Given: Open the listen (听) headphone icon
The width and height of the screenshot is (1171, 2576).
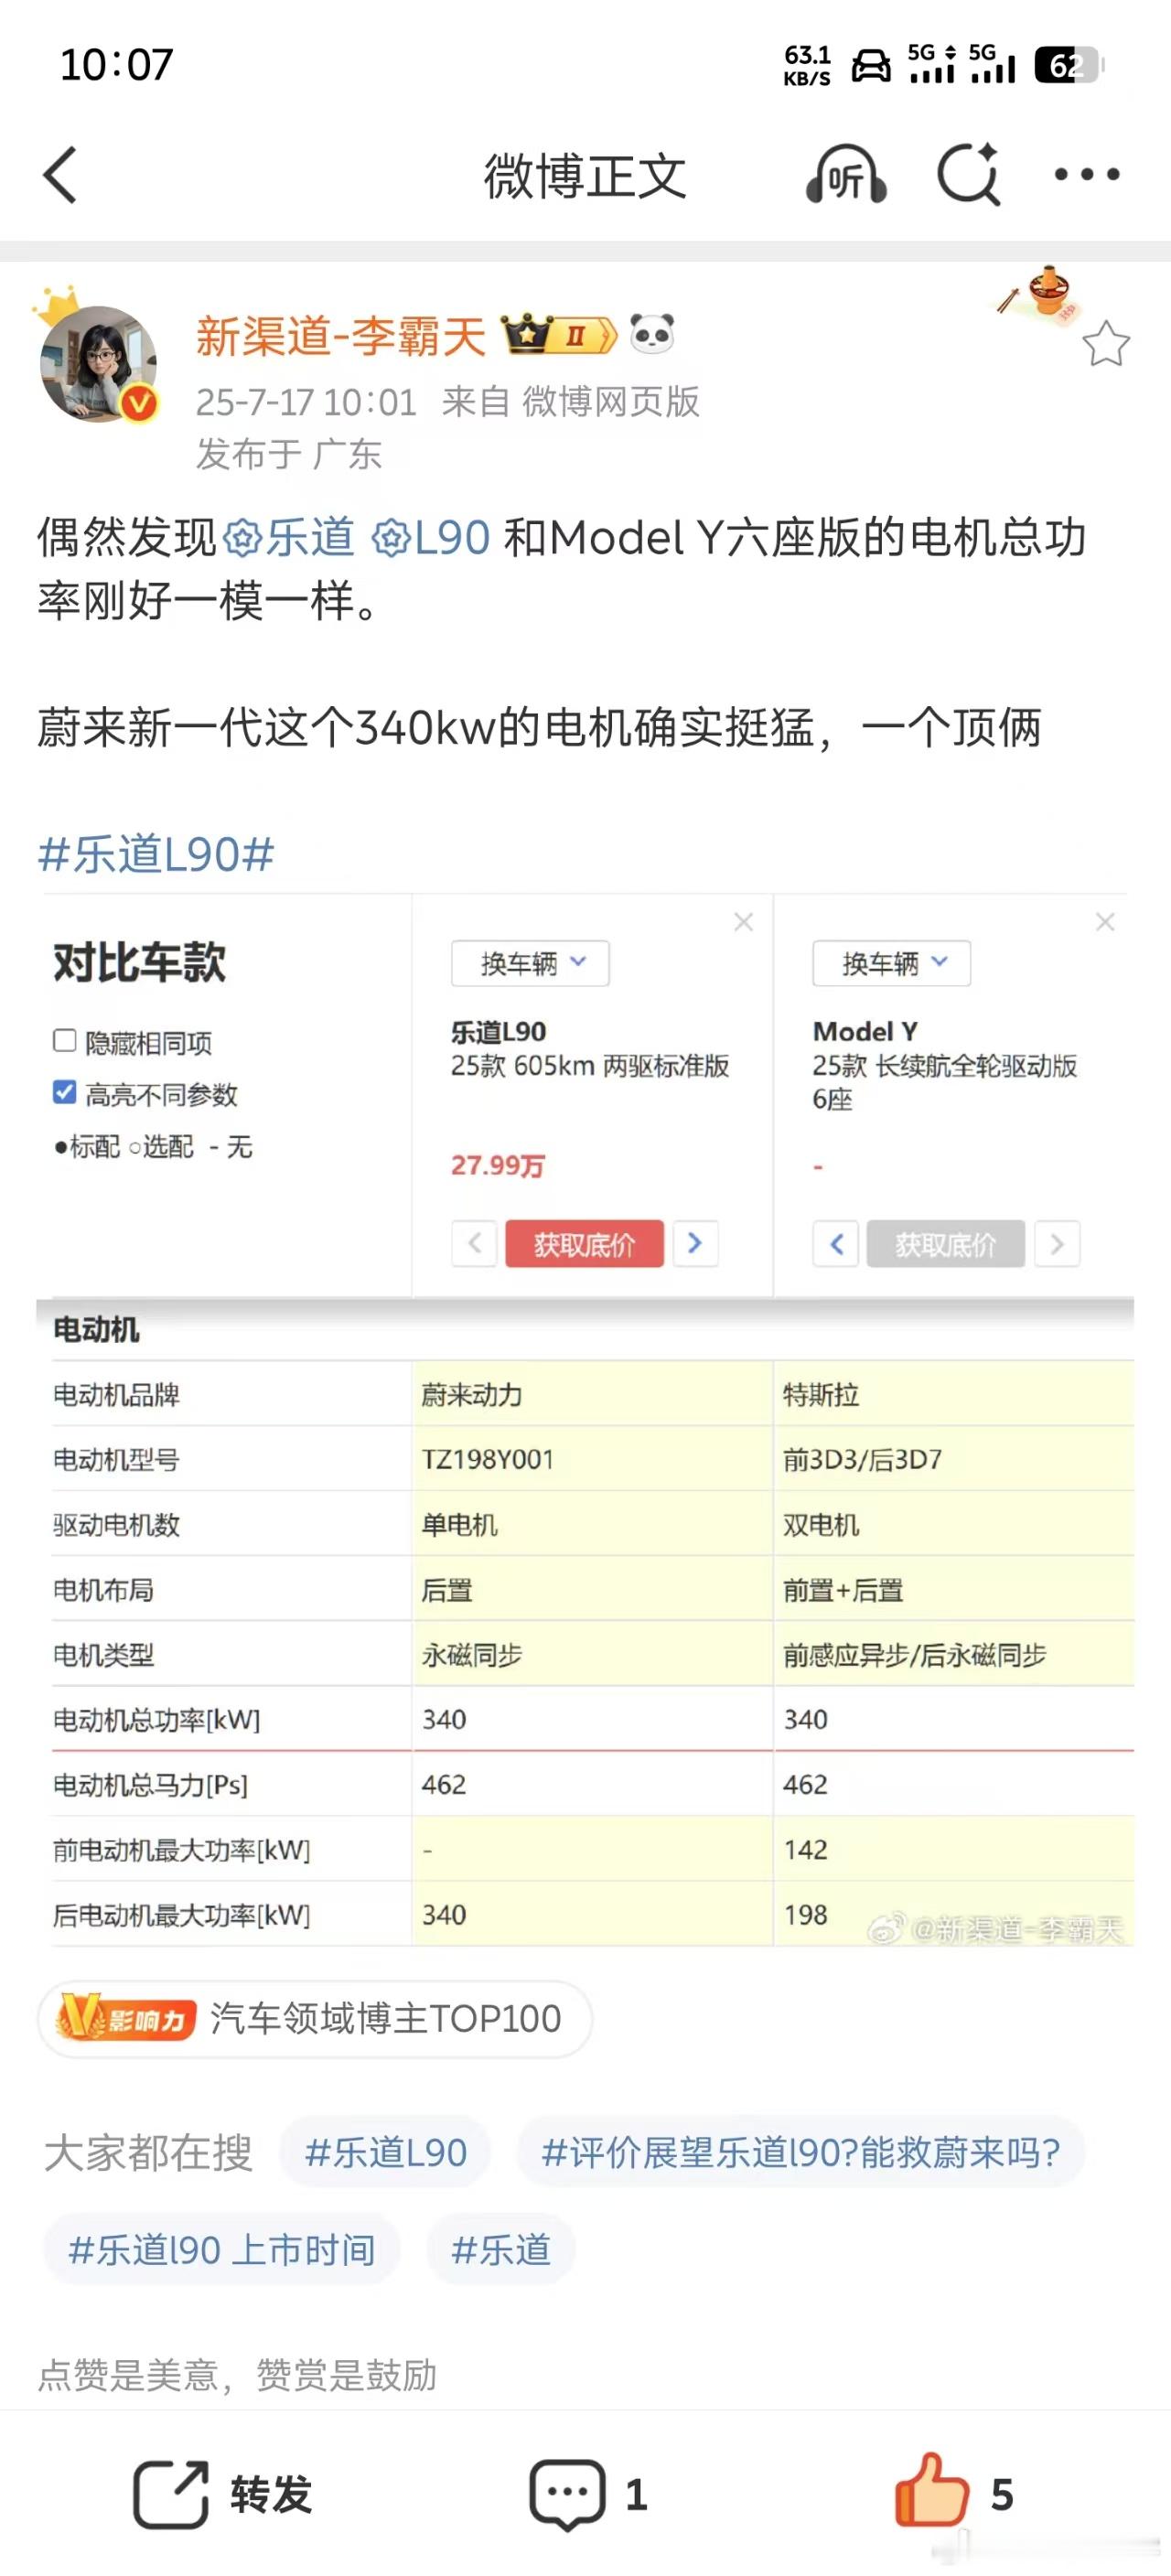Looking at the screenshot, I should tap(846, 175).
